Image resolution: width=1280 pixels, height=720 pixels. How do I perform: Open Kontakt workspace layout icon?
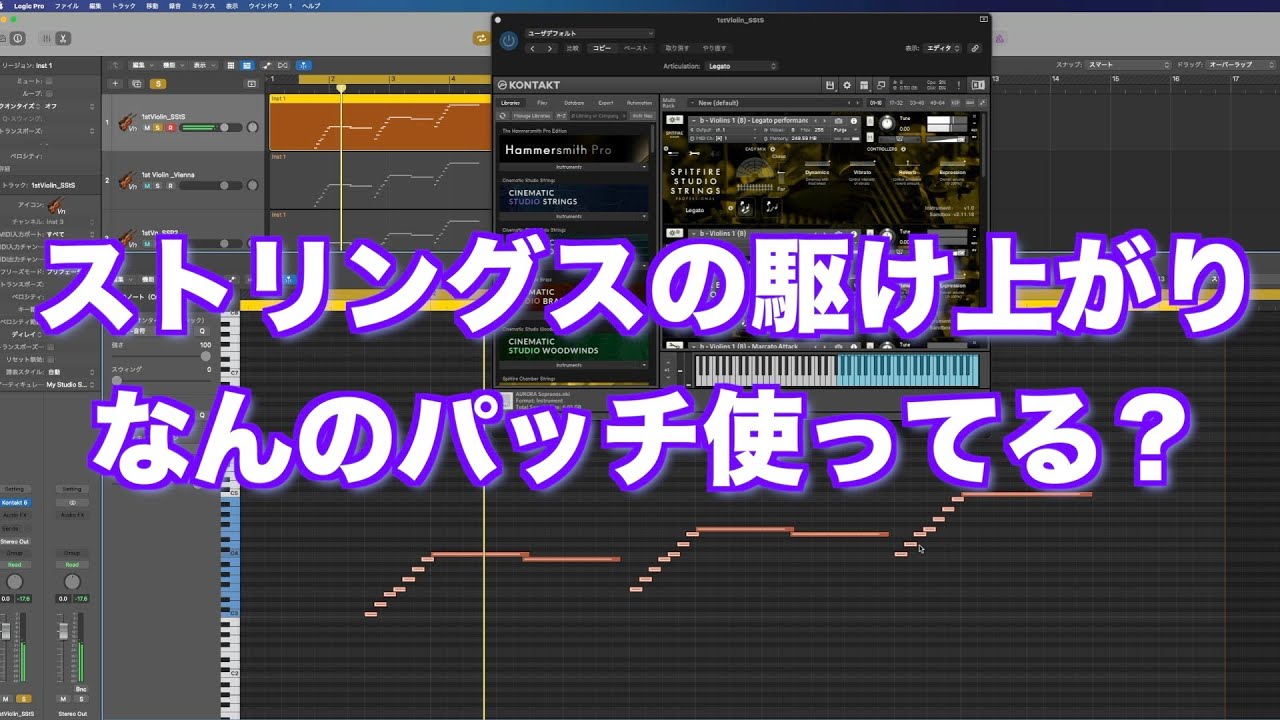coord(864,85)
